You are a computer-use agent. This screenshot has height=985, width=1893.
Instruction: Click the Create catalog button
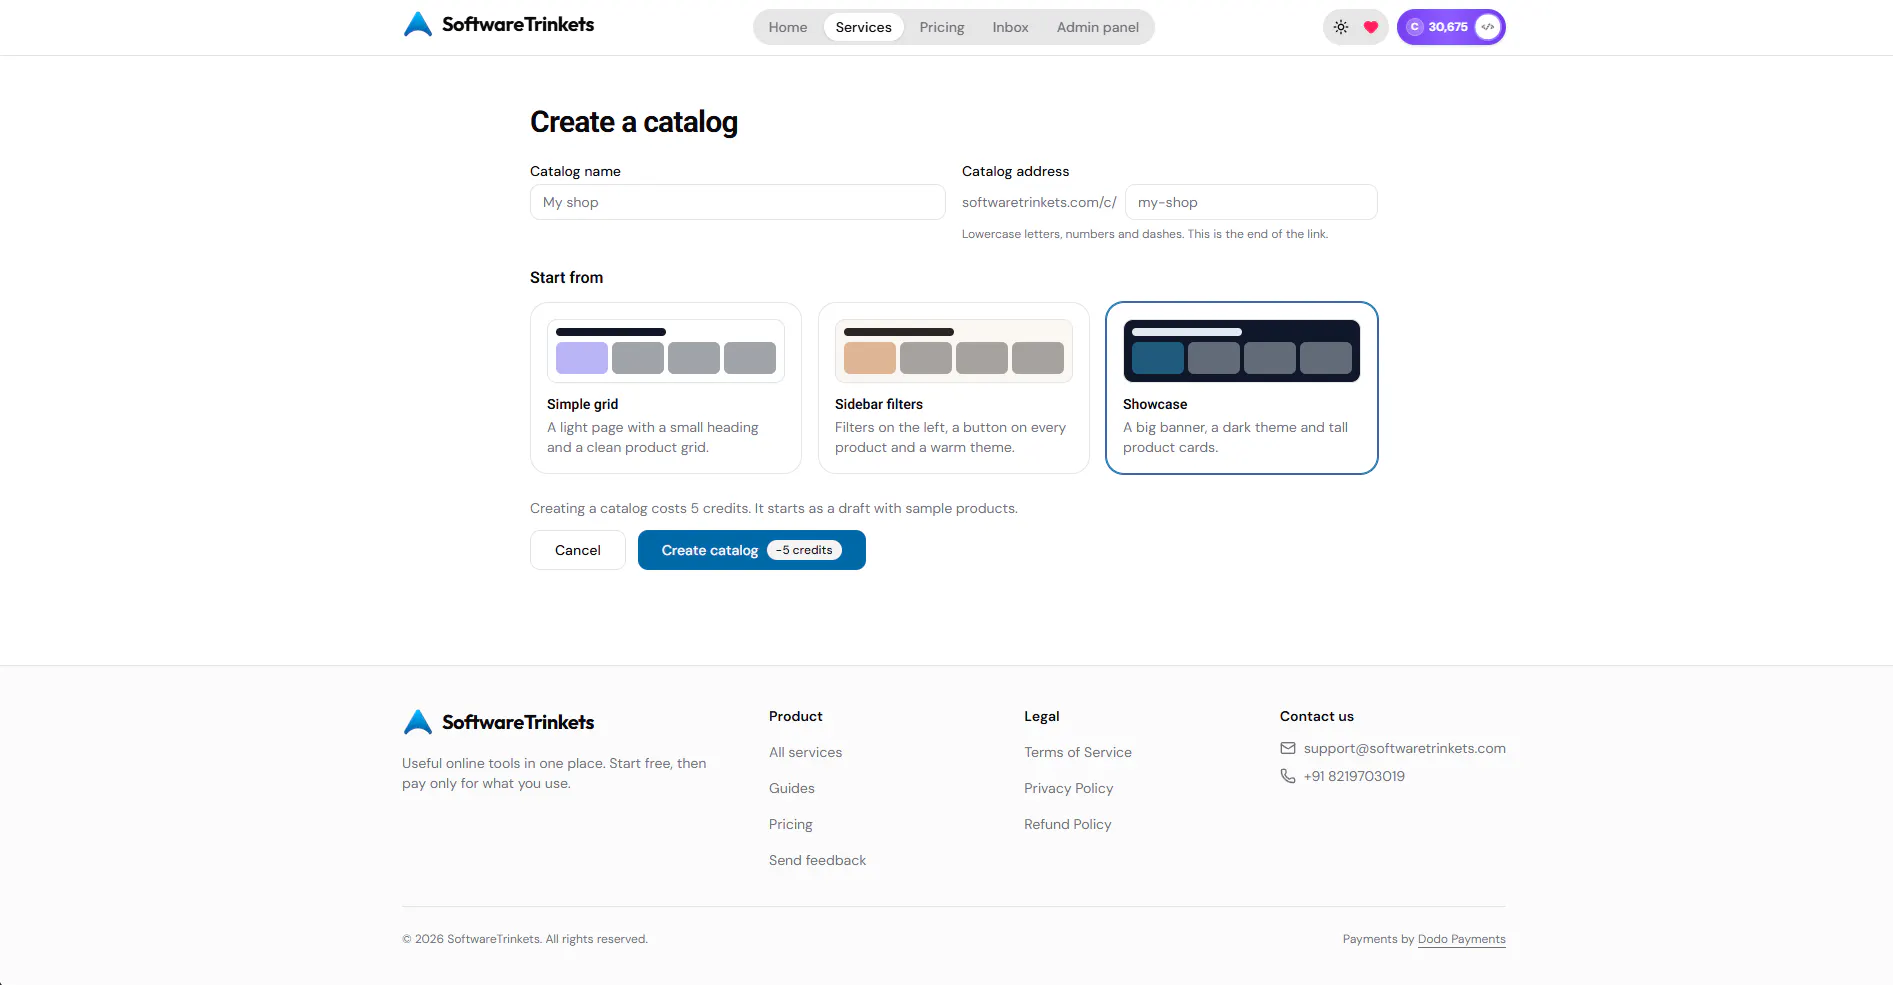(x=752, y=550)
